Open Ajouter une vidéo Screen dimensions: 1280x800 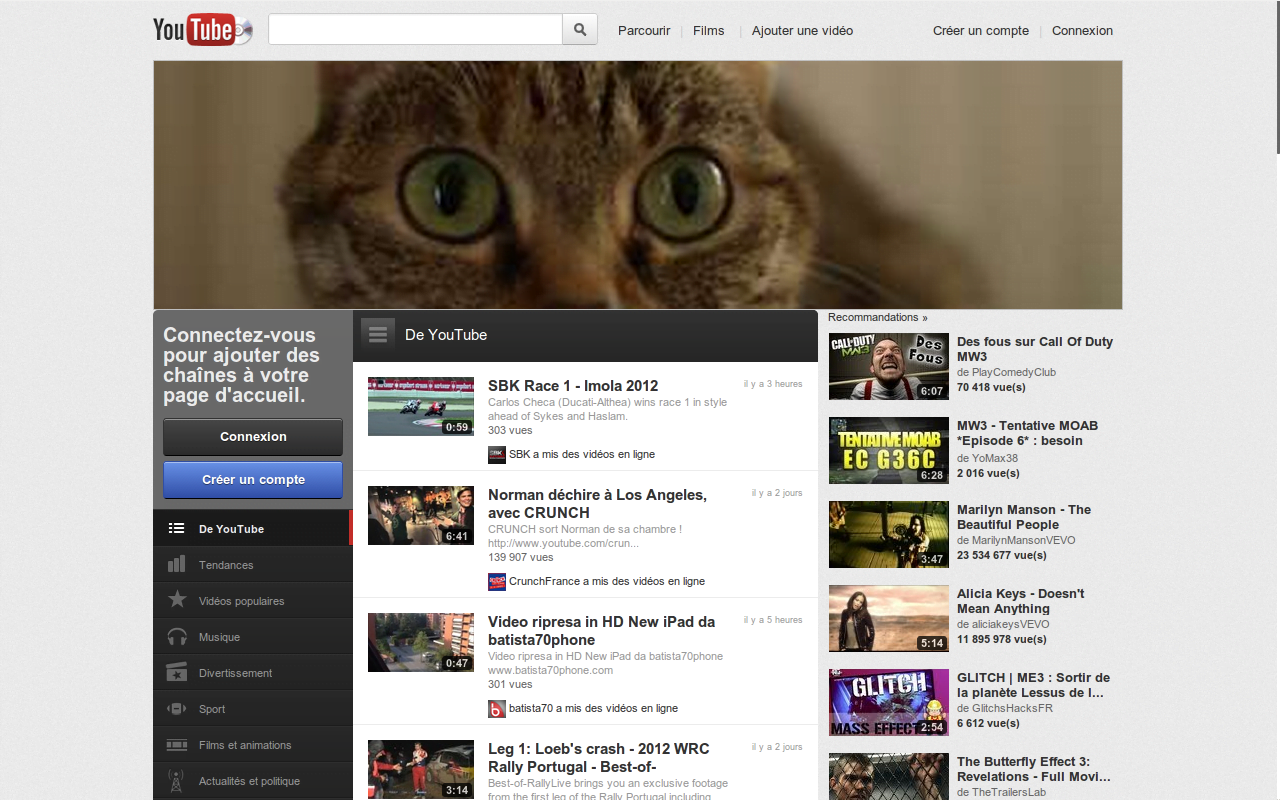(x=803, y=31)
